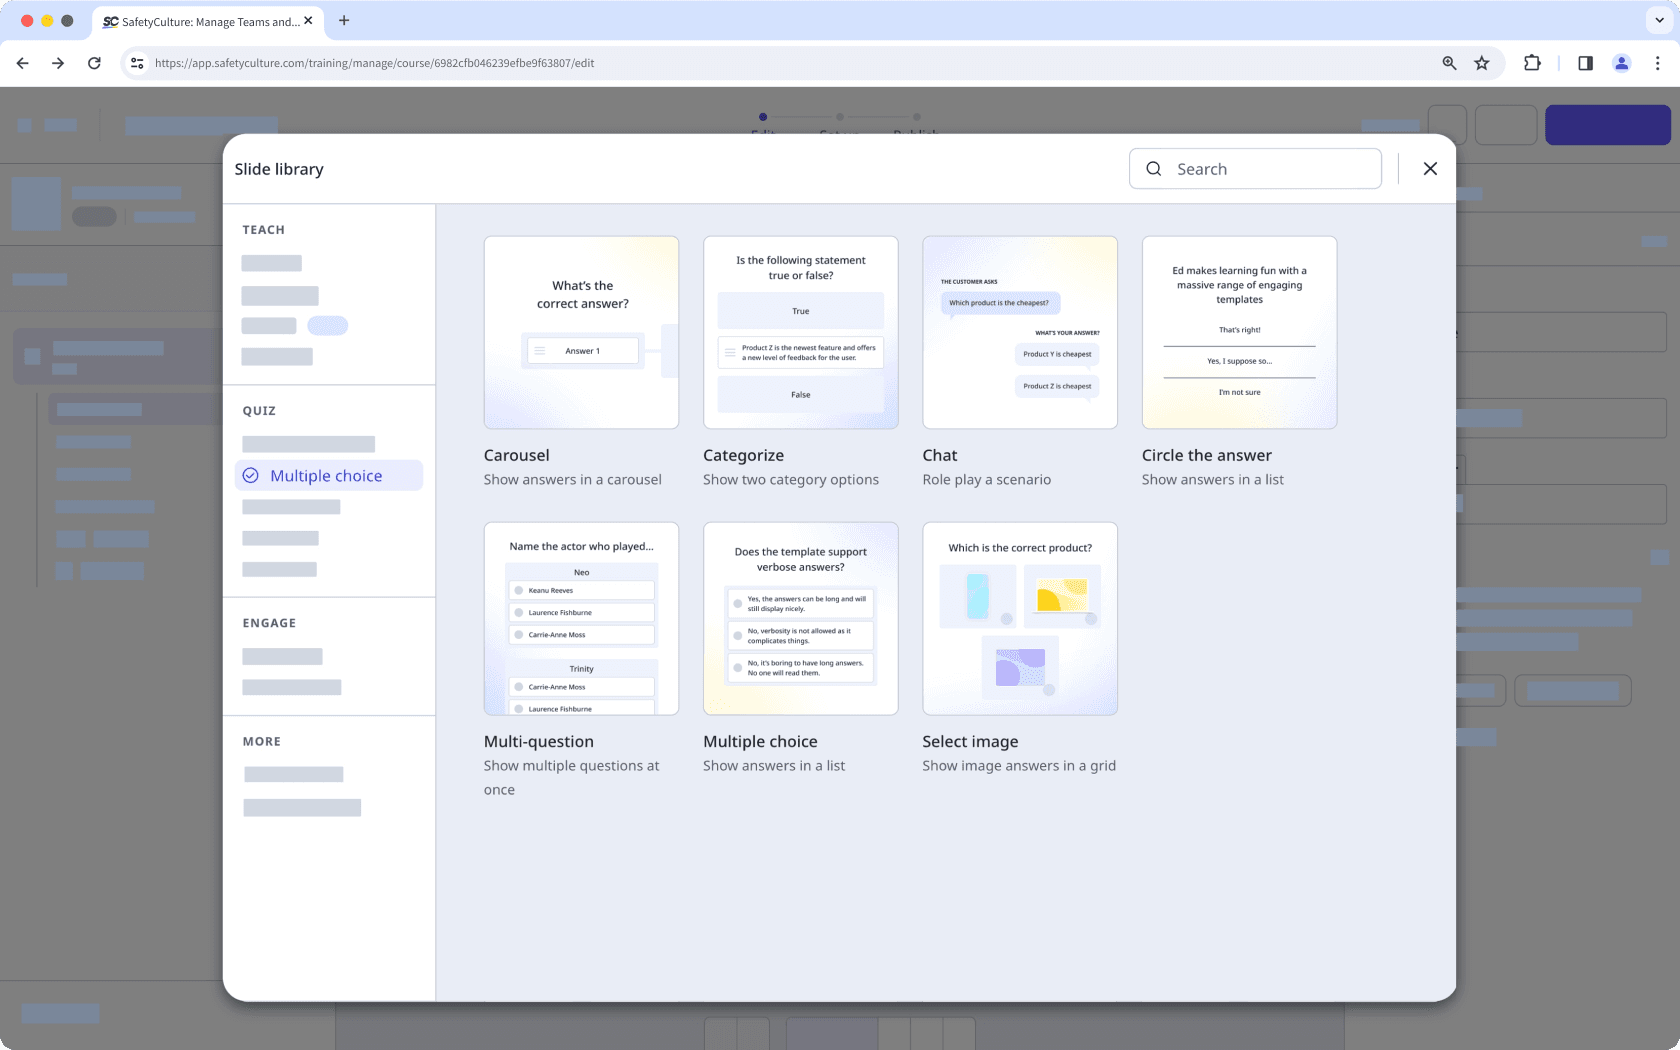
Task: Select the Chat role play template
Action: (1020, 332)
